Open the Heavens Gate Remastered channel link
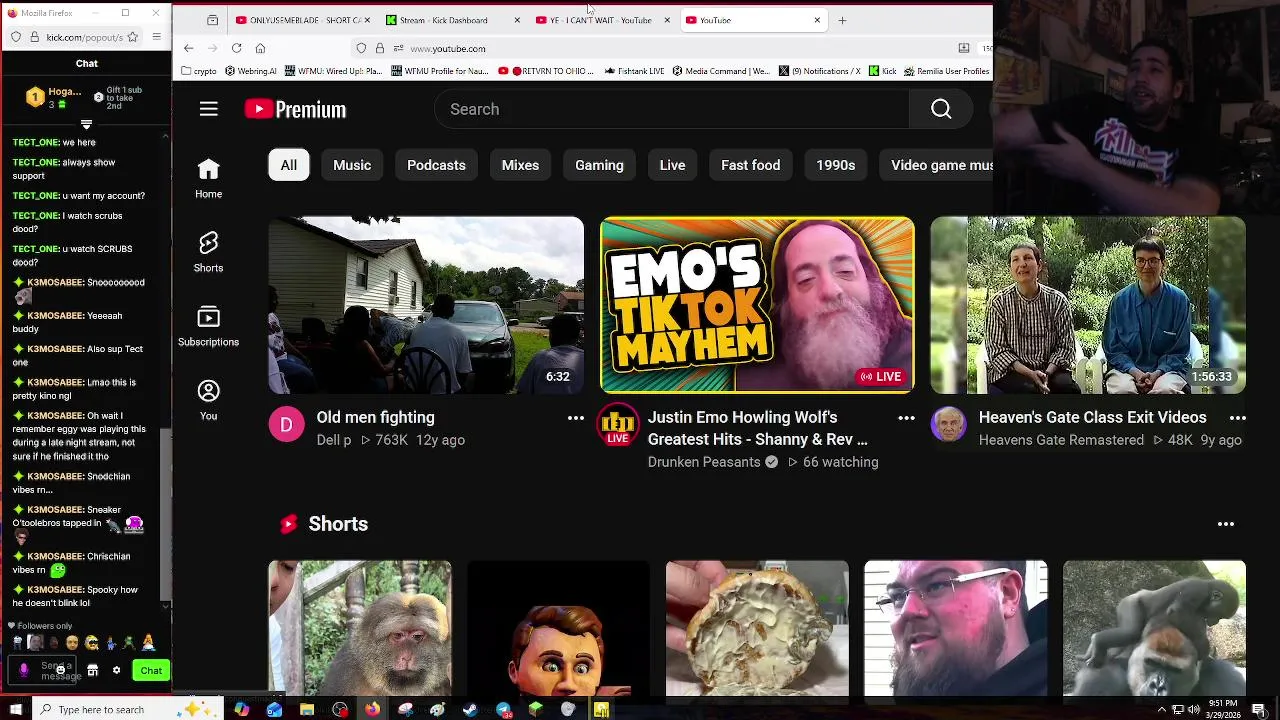The image size is (1280, 720). click(1061, 440)
